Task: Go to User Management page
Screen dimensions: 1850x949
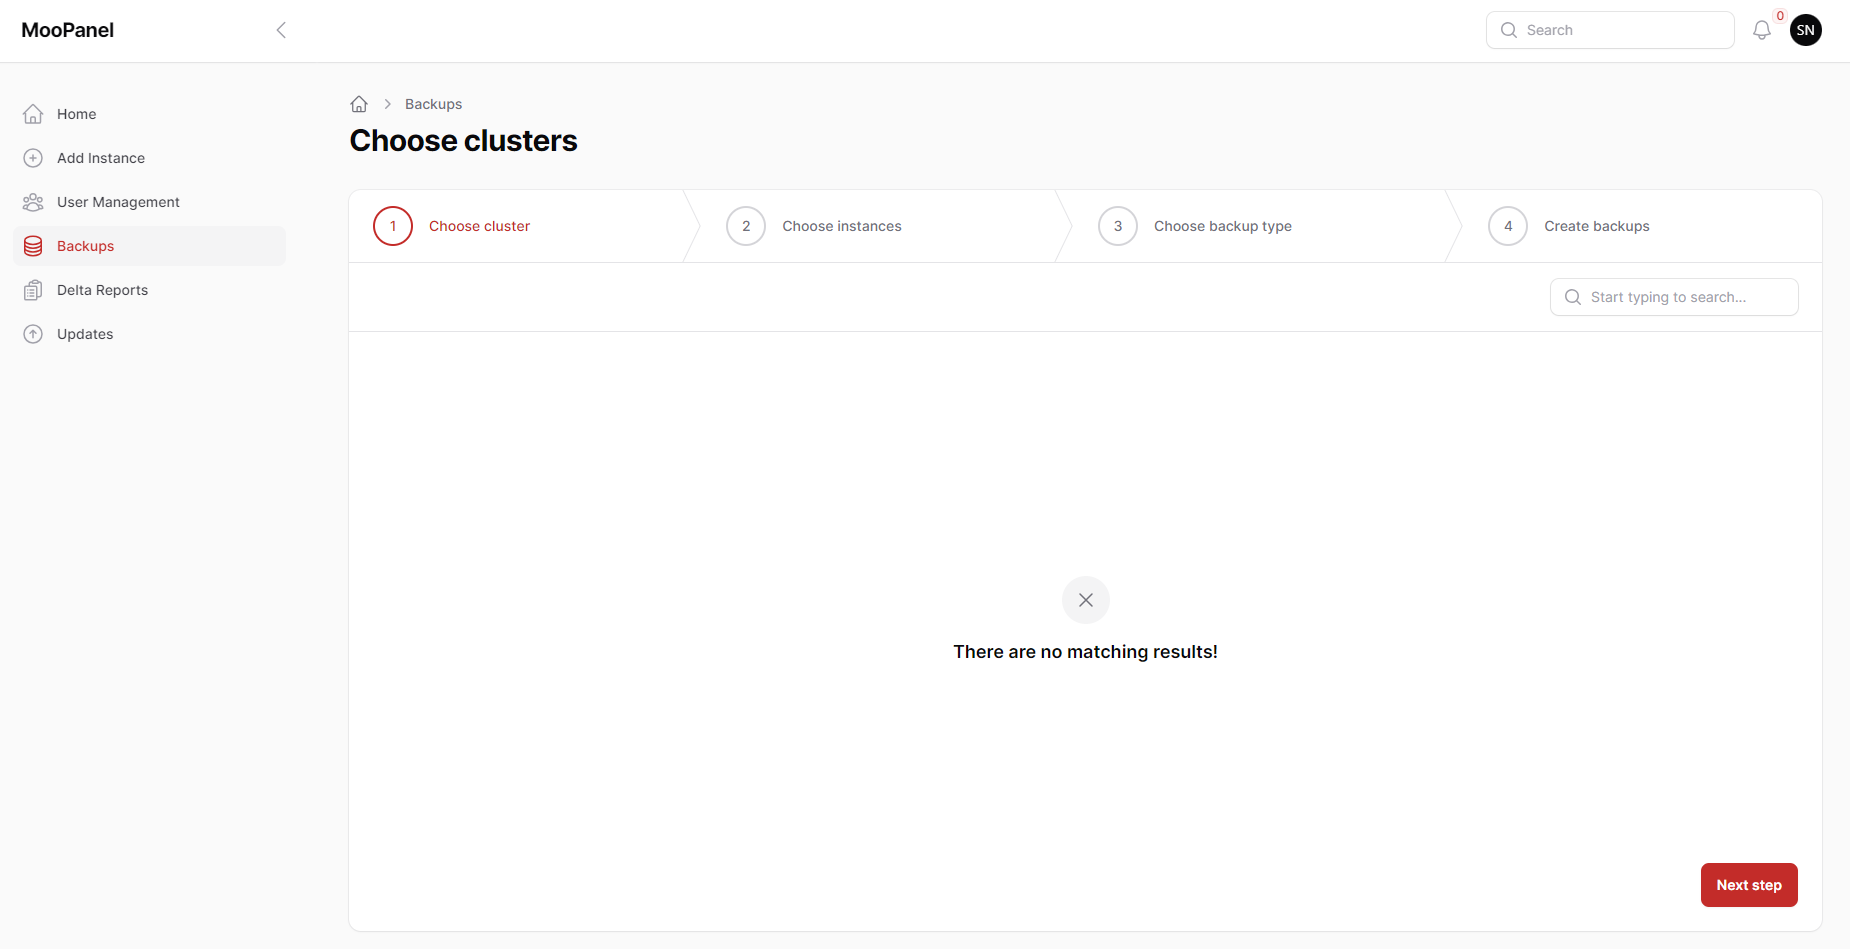Action: (x=150, y=202)
